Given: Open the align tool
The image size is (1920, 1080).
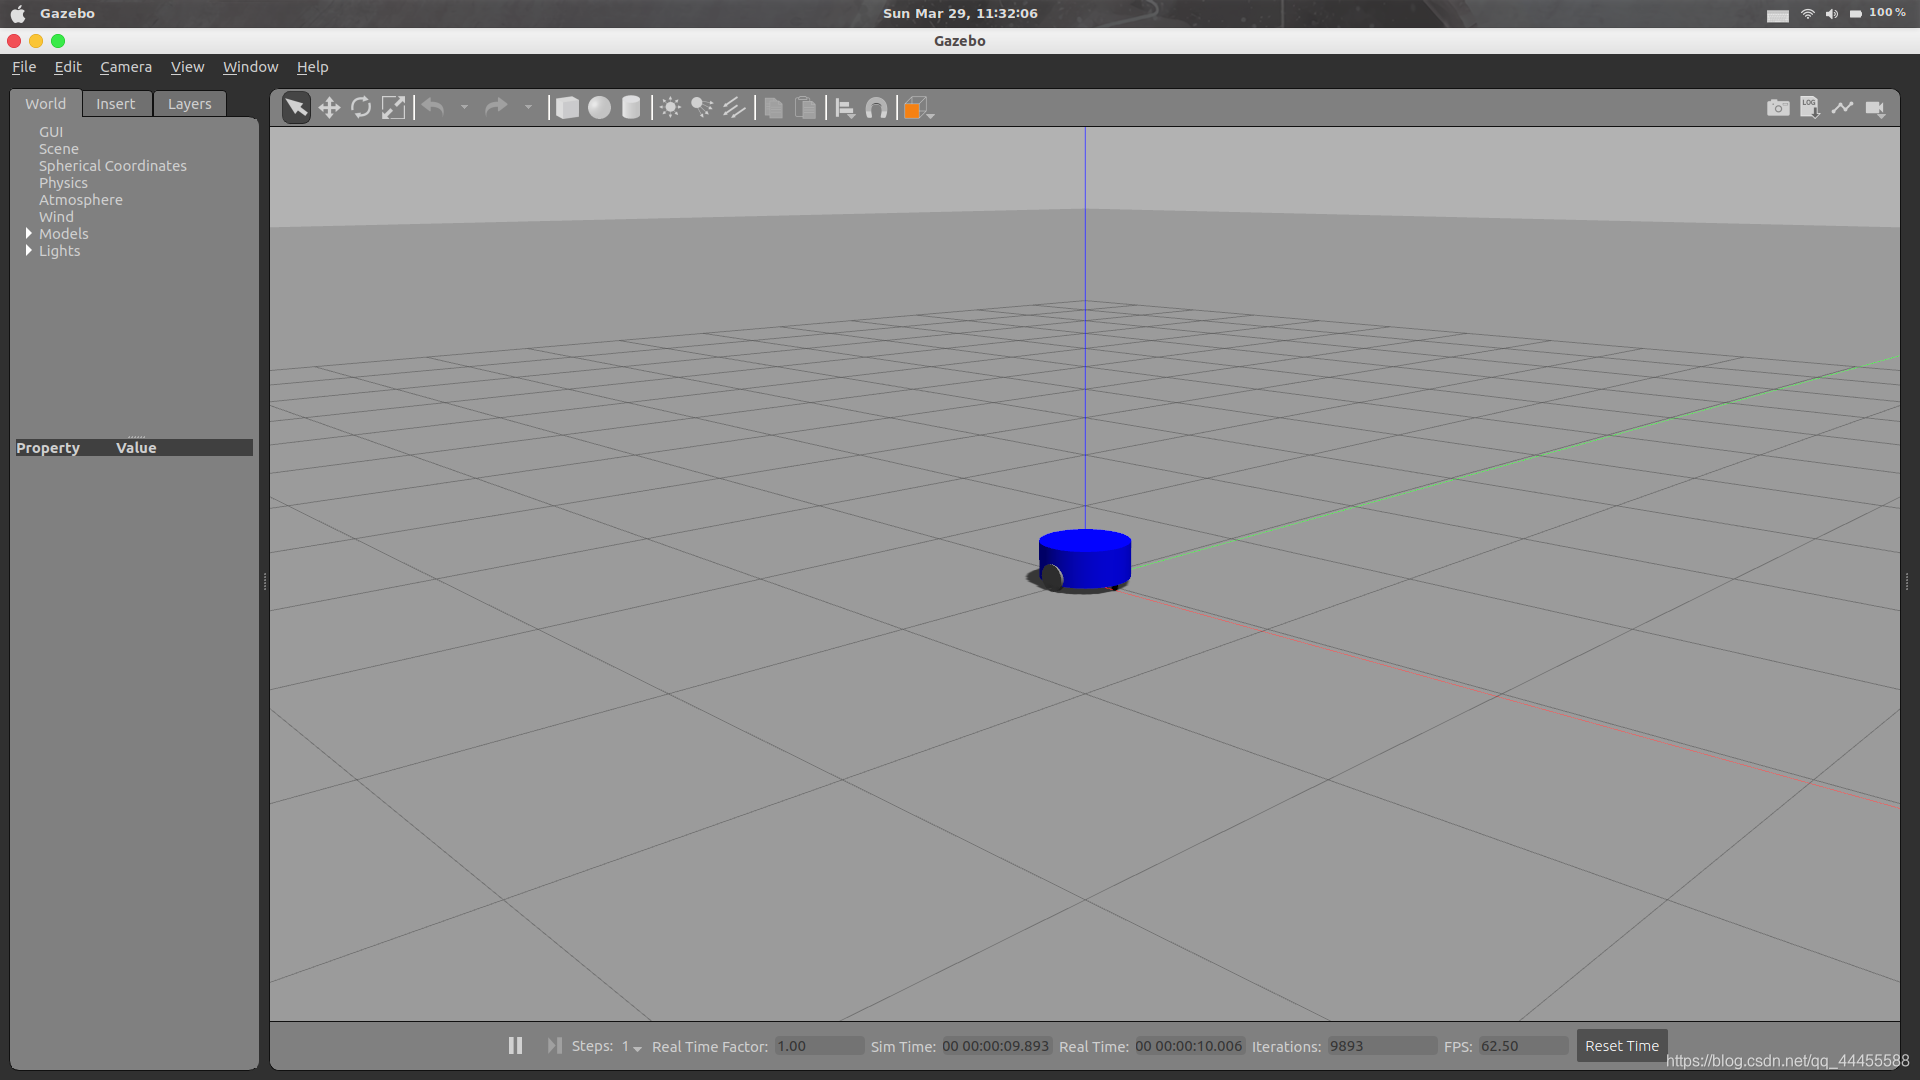Looking at the screenshot, I should click(844, 108).
